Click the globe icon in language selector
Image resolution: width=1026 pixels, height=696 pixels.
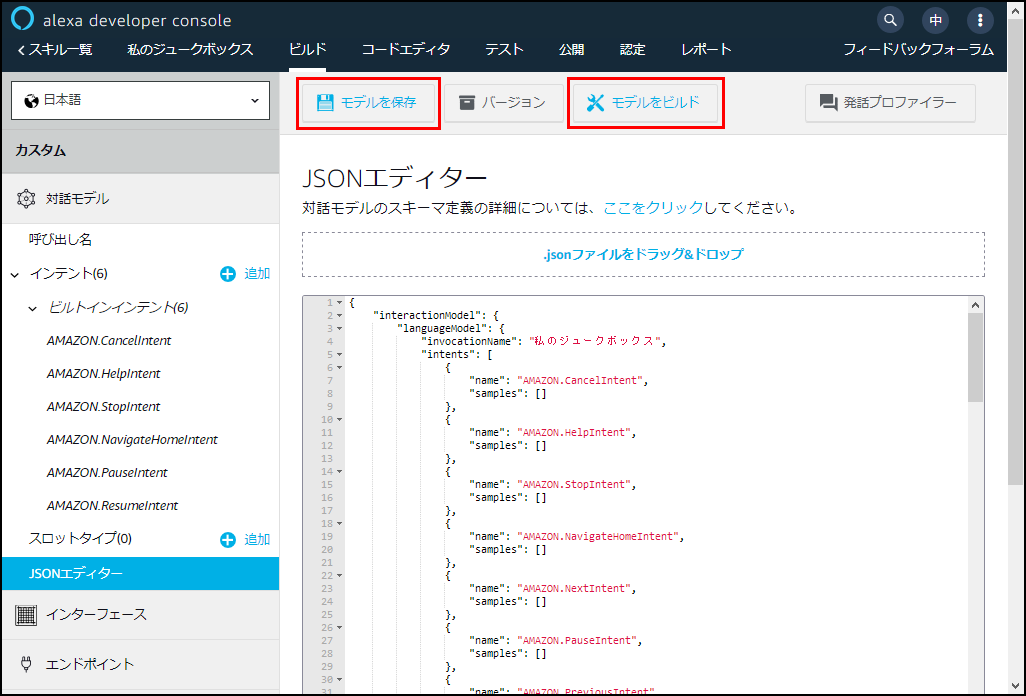click(x=31, y=101)
